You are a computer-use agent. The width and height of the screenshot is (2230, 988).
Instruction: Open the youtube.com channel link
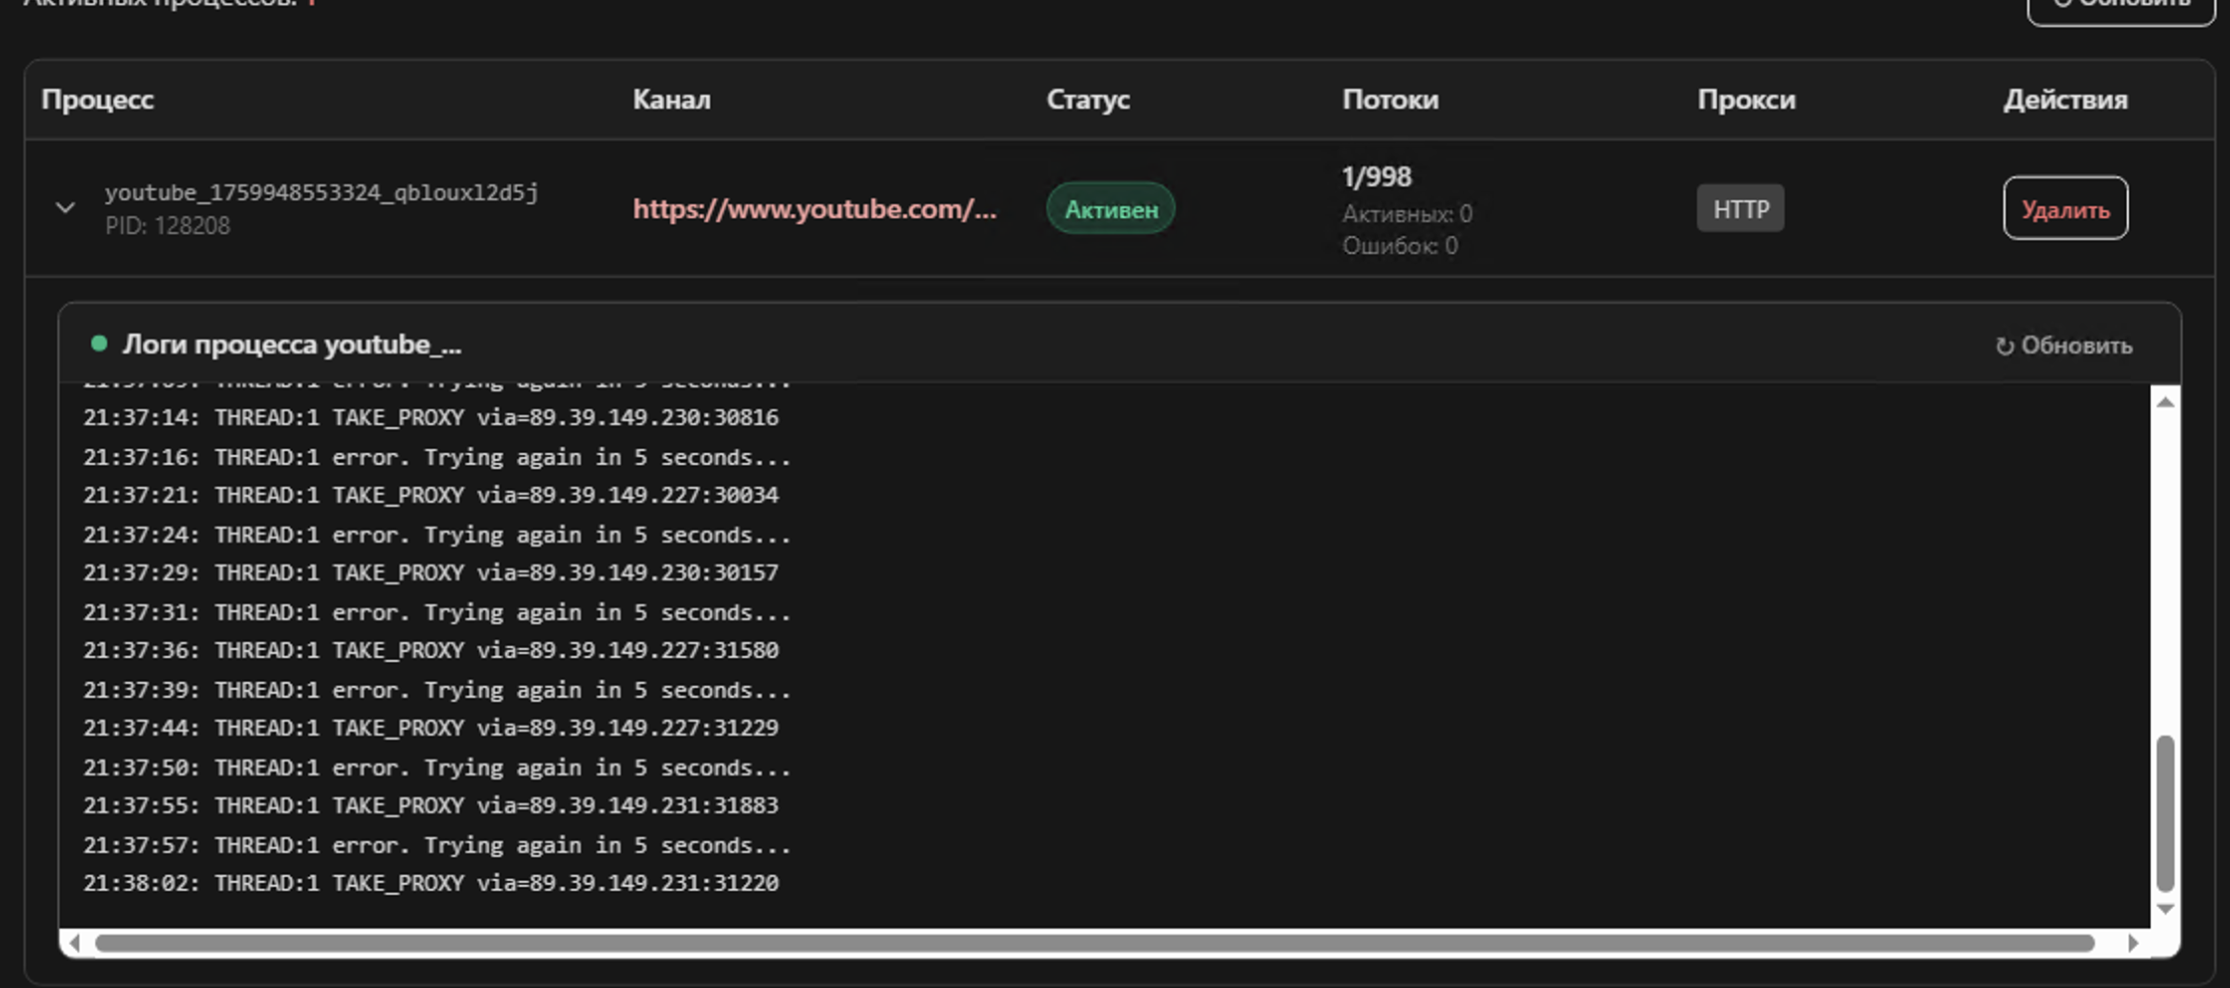814,209
